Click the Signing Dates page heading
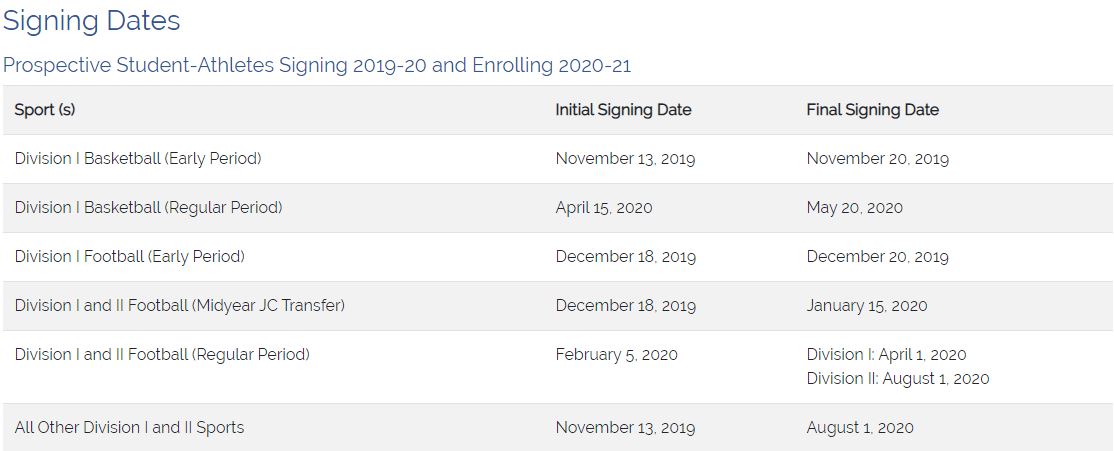The height and width of the screenshot is (451, 1114). coord(91,20)
